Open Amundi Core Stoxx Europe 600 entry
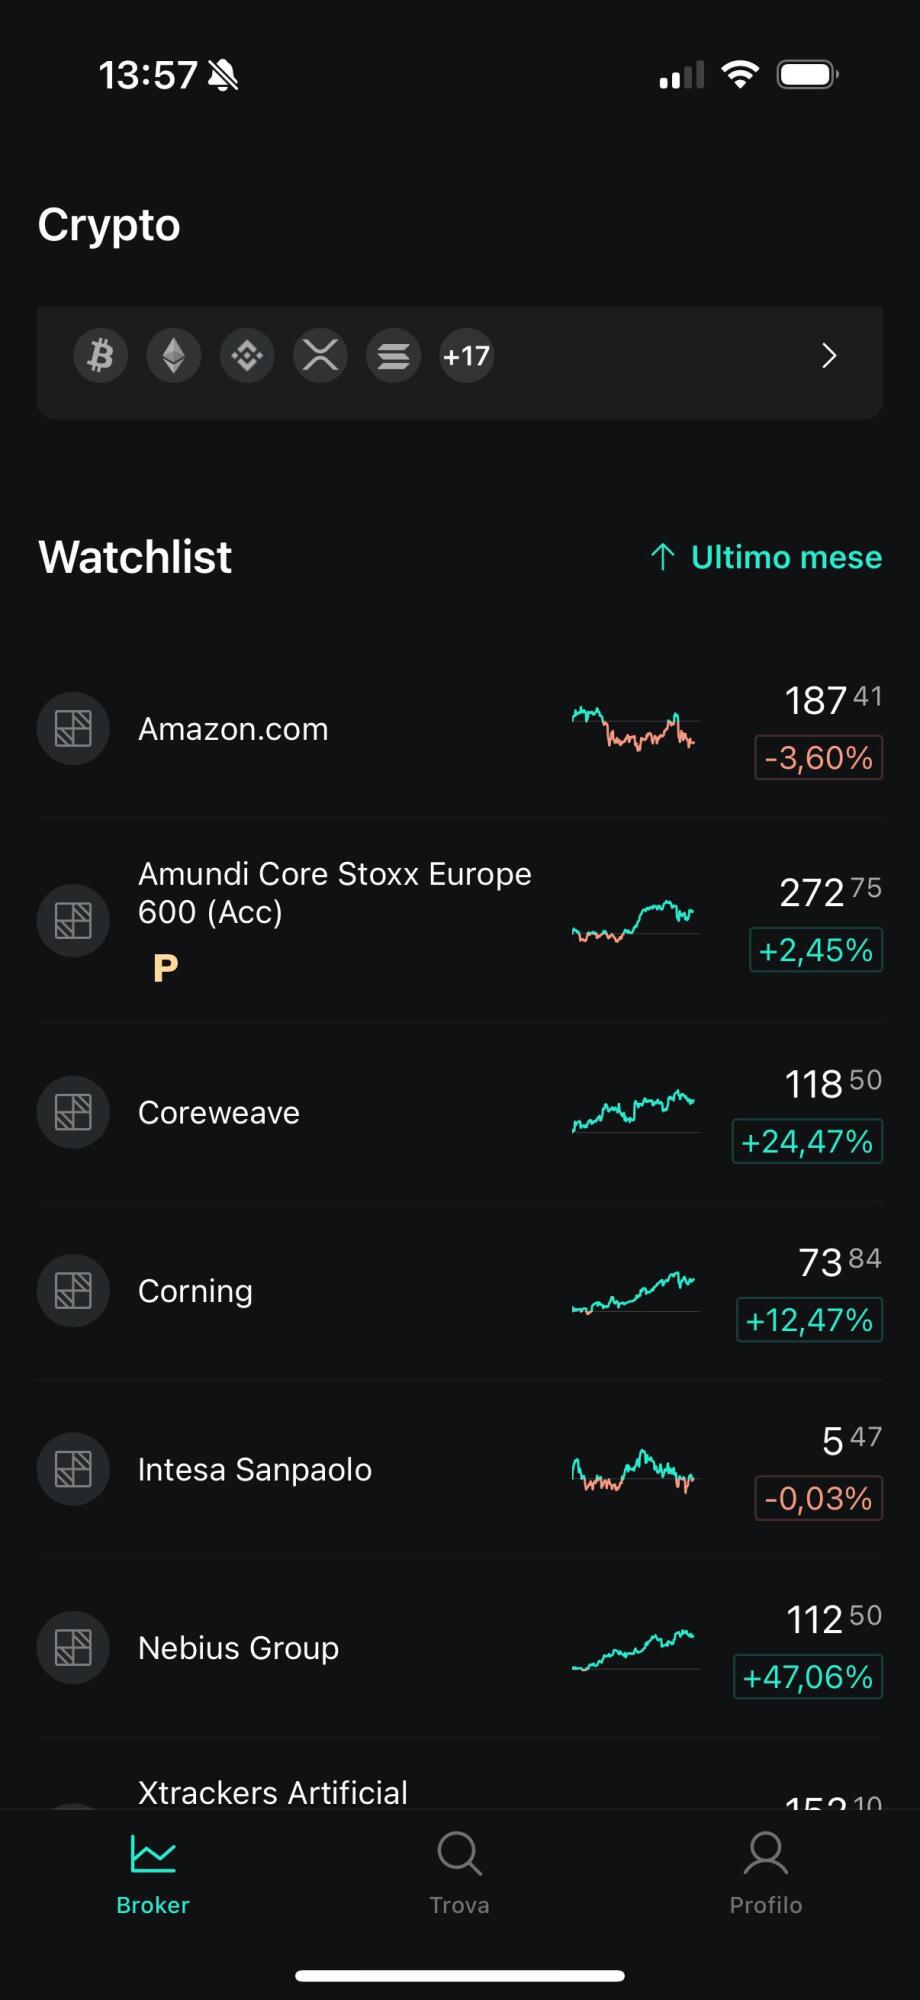This screenshot has height=2000, width=920. [334, 893]
